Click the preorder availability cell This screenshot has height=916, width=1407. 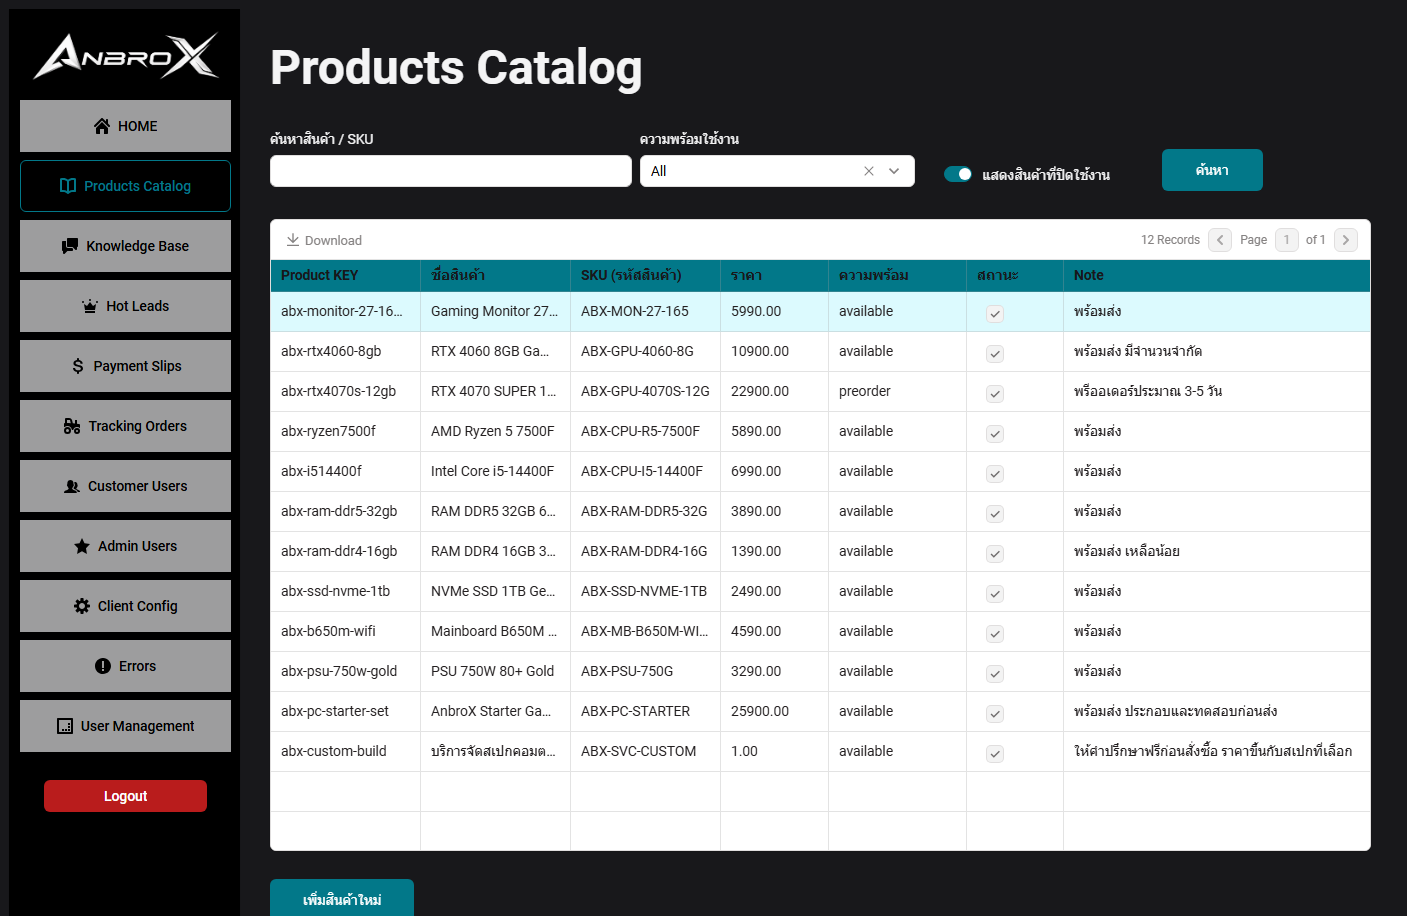[897, 391]
